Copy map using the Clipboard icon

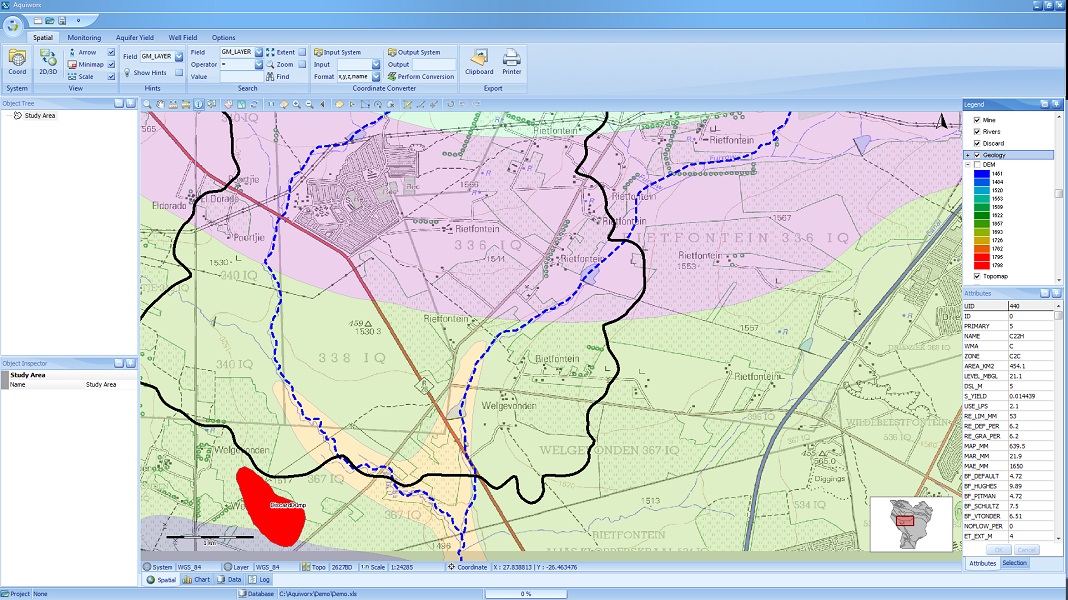(479, 62)
